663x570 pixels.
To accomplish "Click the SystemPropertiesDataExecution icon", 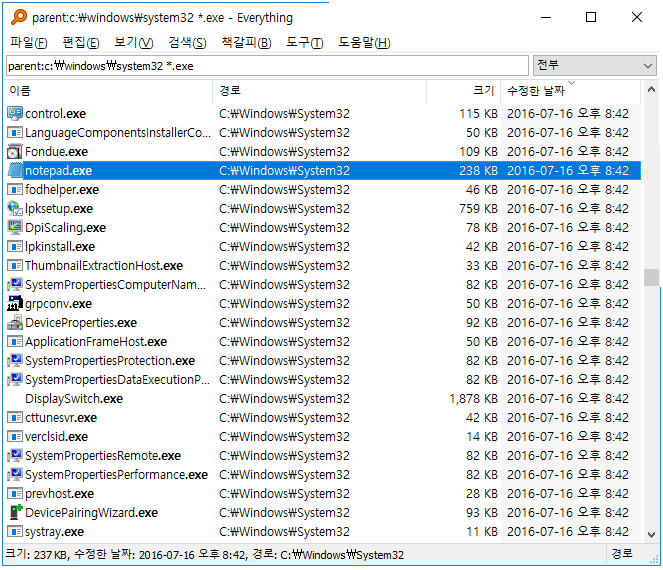I will pos(15,379).
